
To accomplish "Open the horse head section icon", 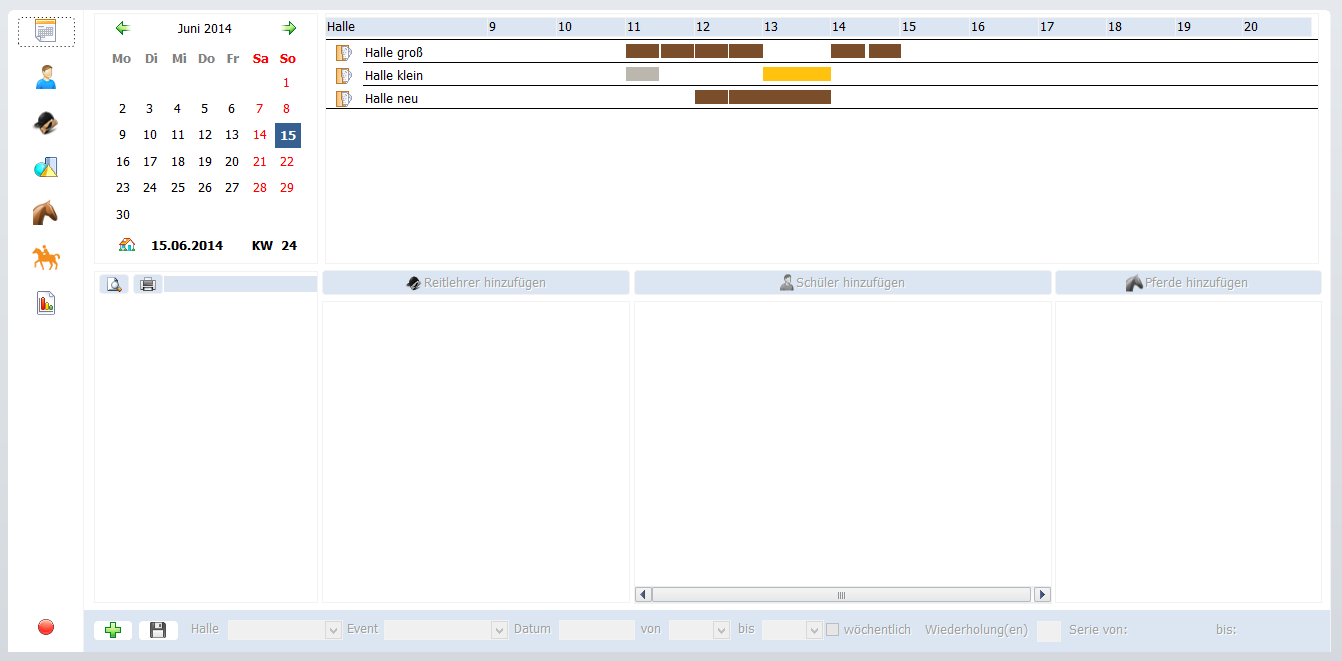I will (46, 213).
